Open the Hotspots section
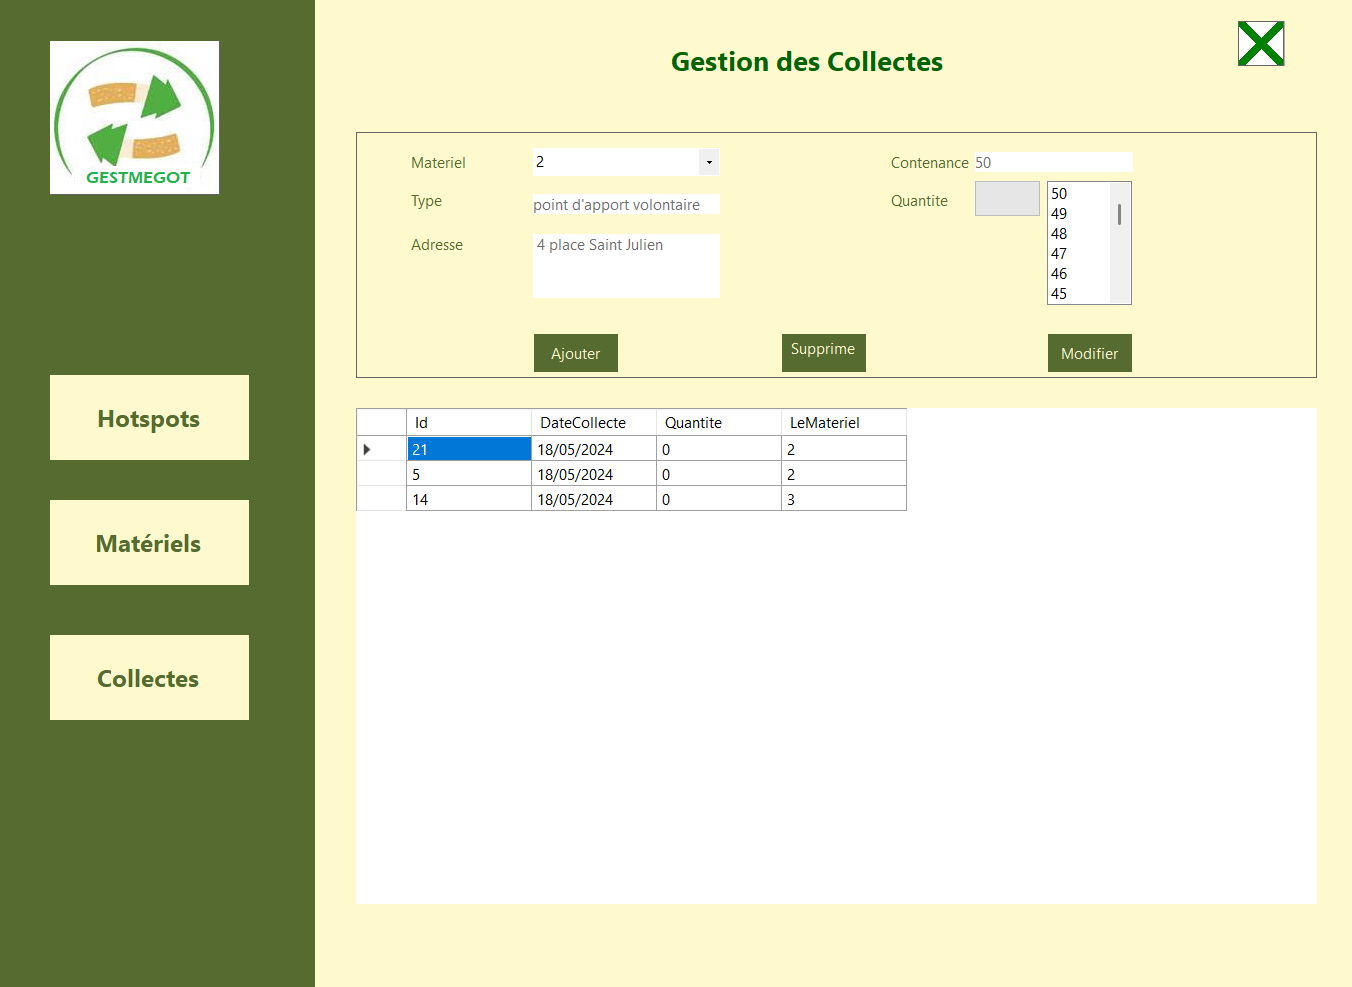Viewport: 1352px width, 987px height. pos(149,418)
